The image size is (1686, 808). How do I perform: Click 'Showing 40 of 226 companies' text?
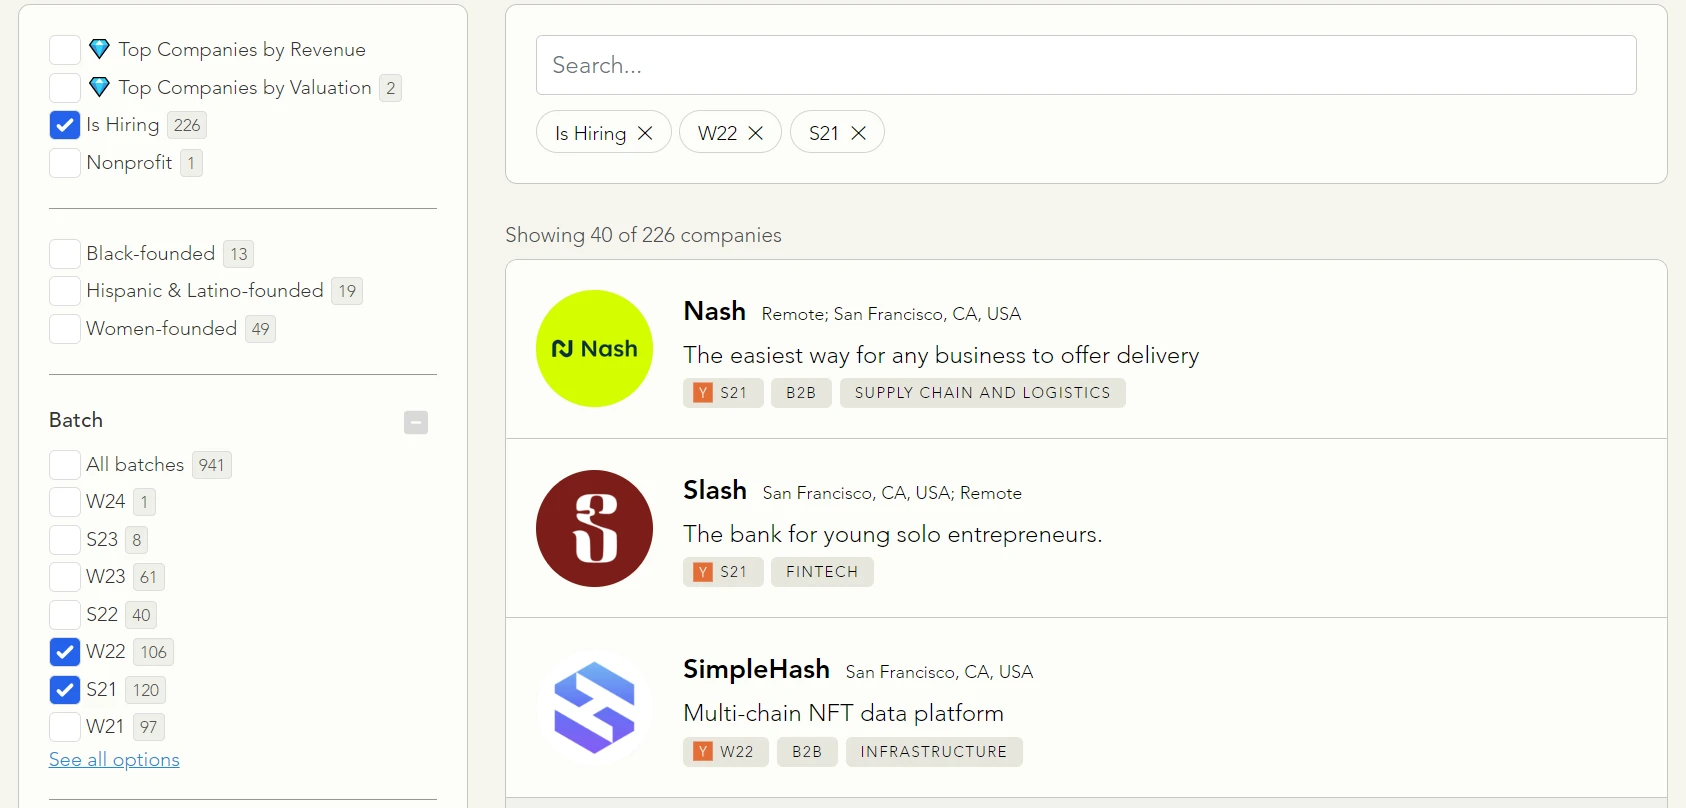point(643,235)
